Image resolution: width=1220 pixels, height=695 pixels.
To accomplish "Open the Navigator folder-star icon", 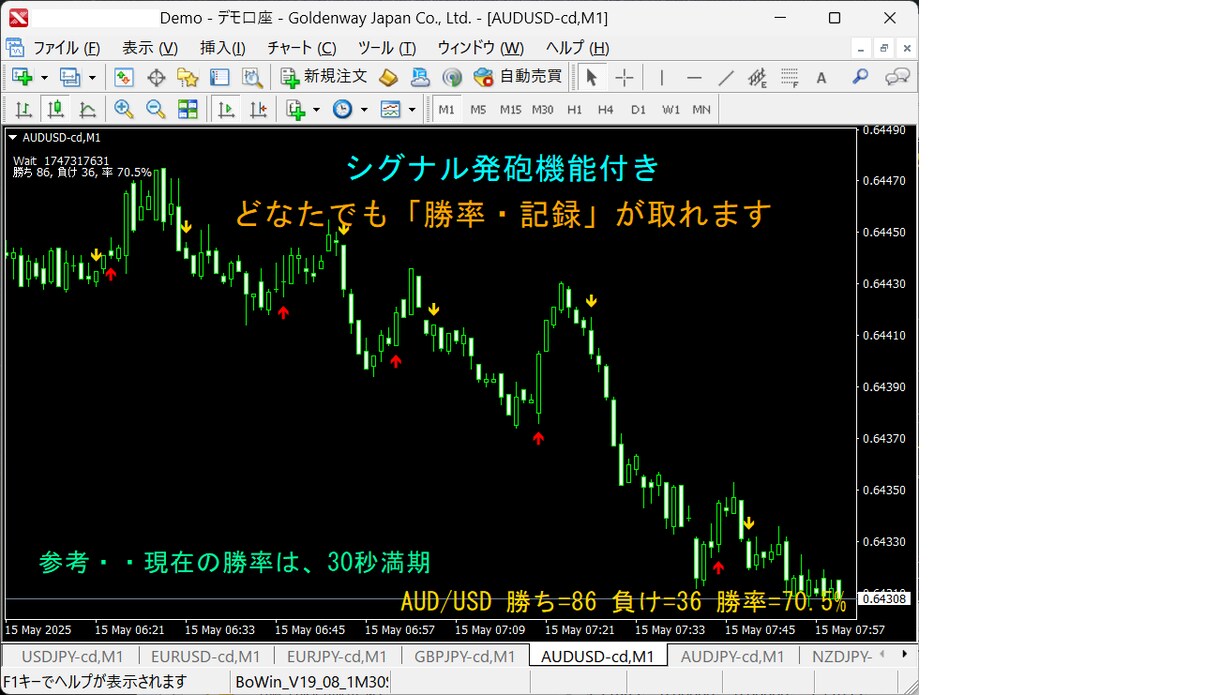I will [x=188, y=77].
